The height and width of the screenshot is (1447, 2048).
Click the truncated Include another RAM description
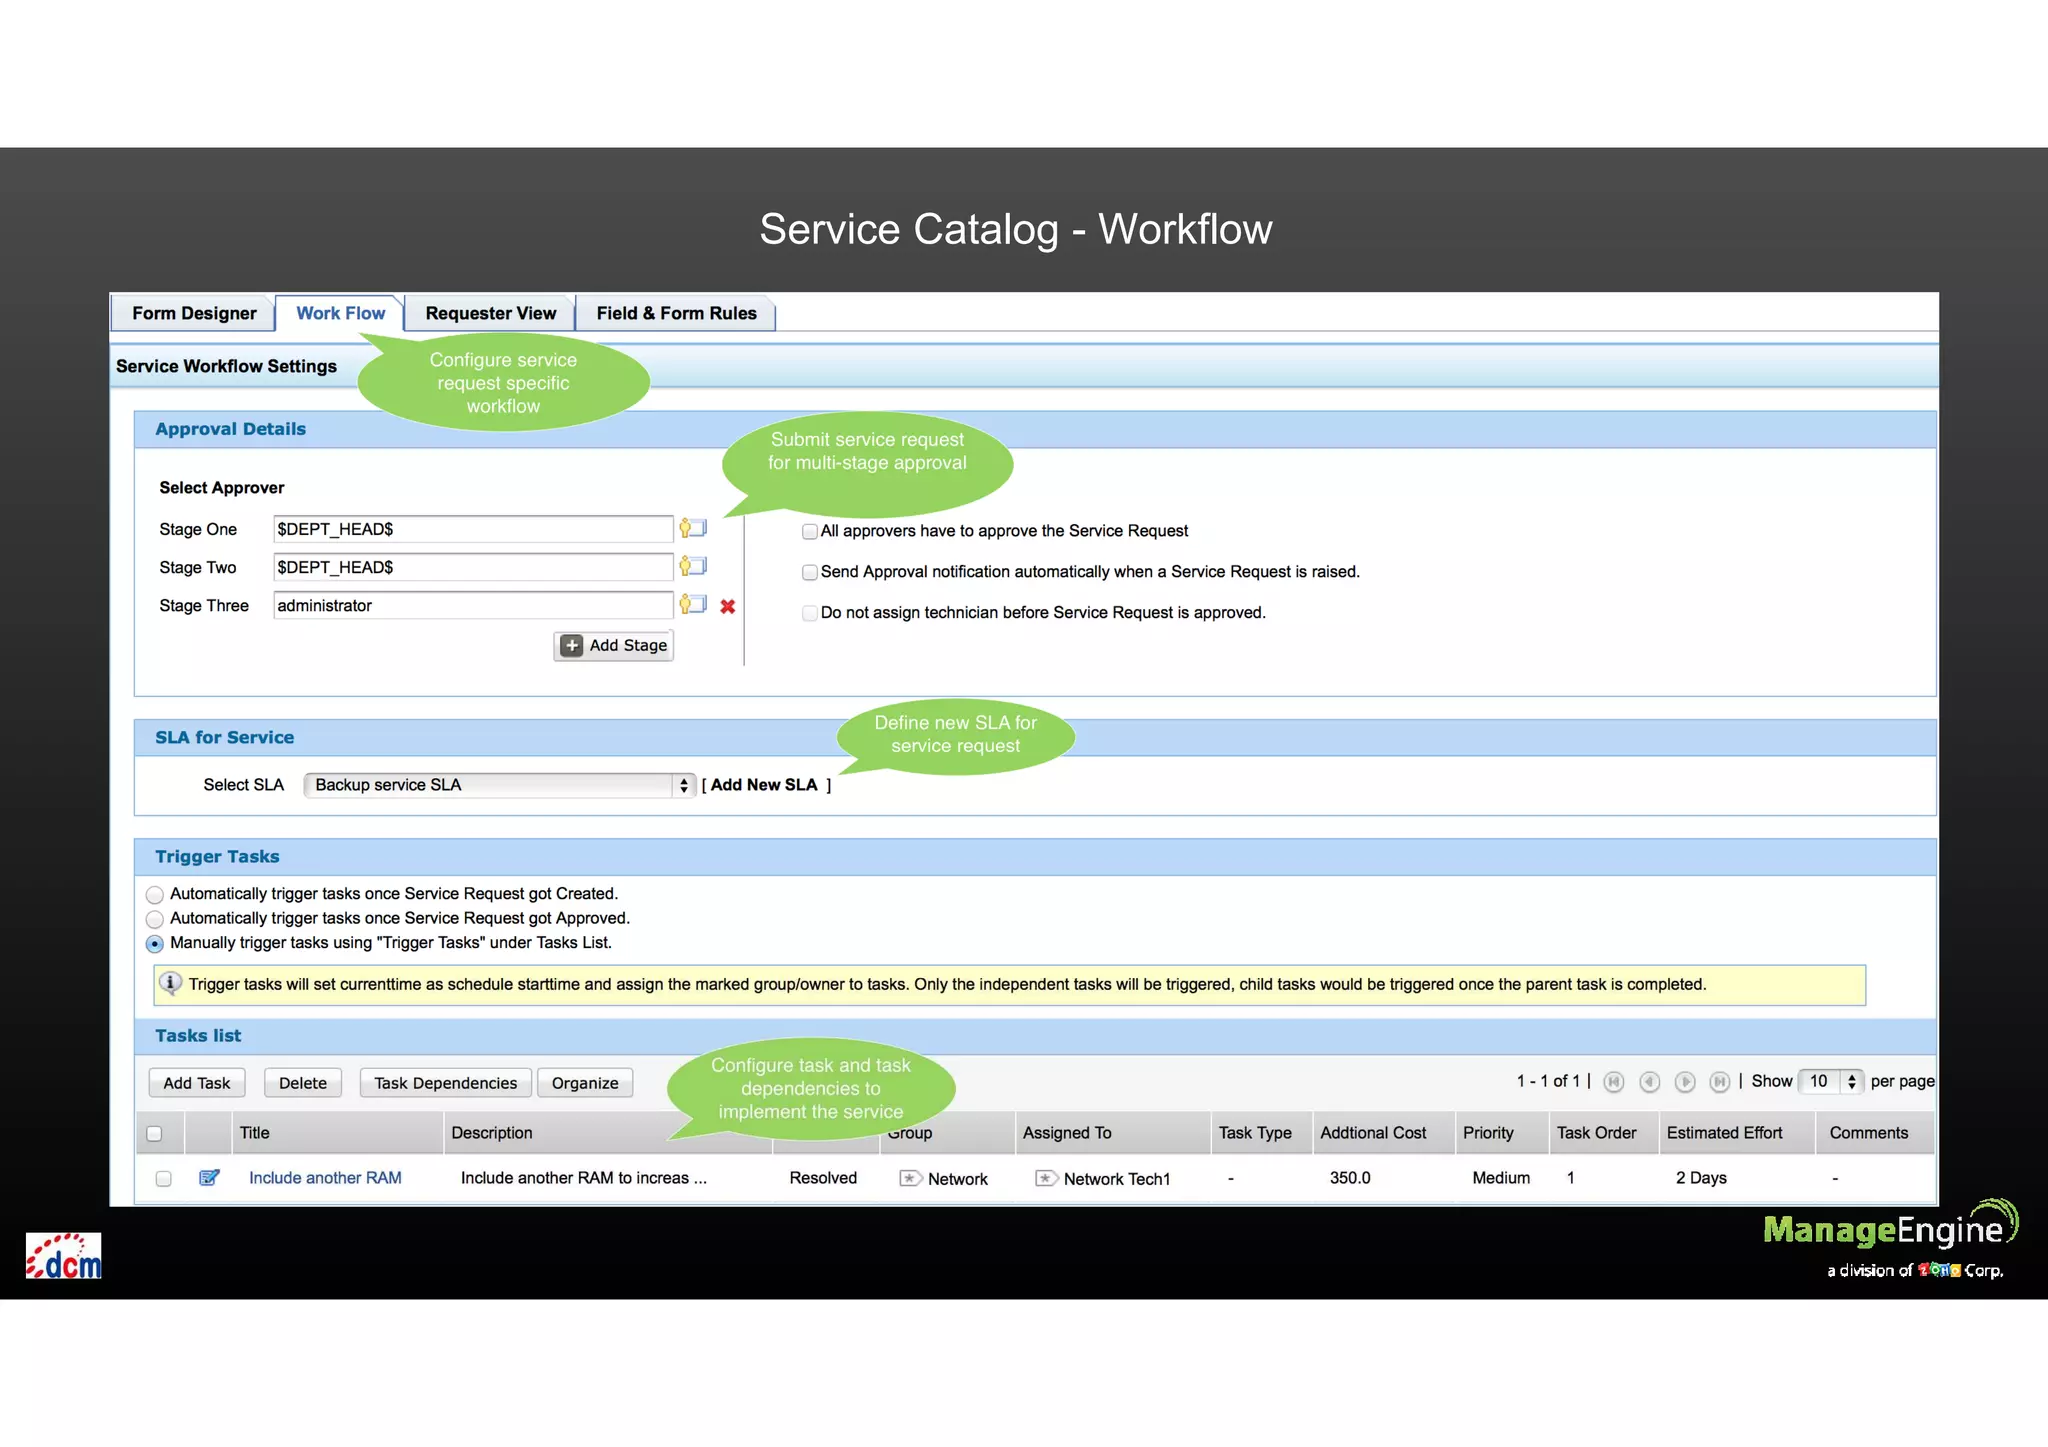tap(584, 1178)
